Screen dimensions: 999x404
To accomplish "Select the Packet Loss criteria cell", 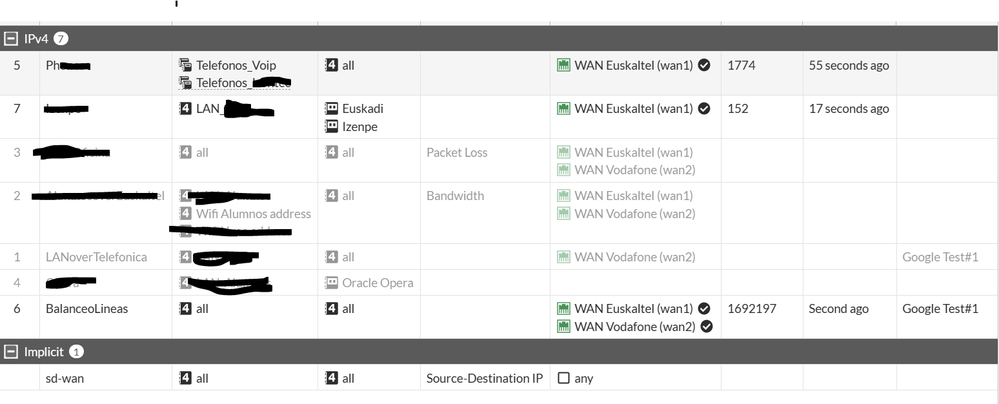I will pyautogui.click(x=457, y=153).
